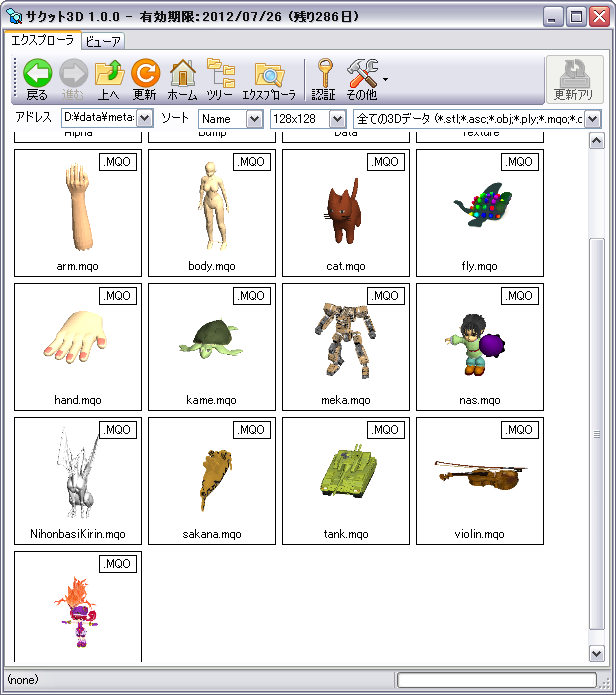Expand the その他 dropdown arrow
Image resolution: width=616 pixels, height=695 pixels.
pos(385,80)
